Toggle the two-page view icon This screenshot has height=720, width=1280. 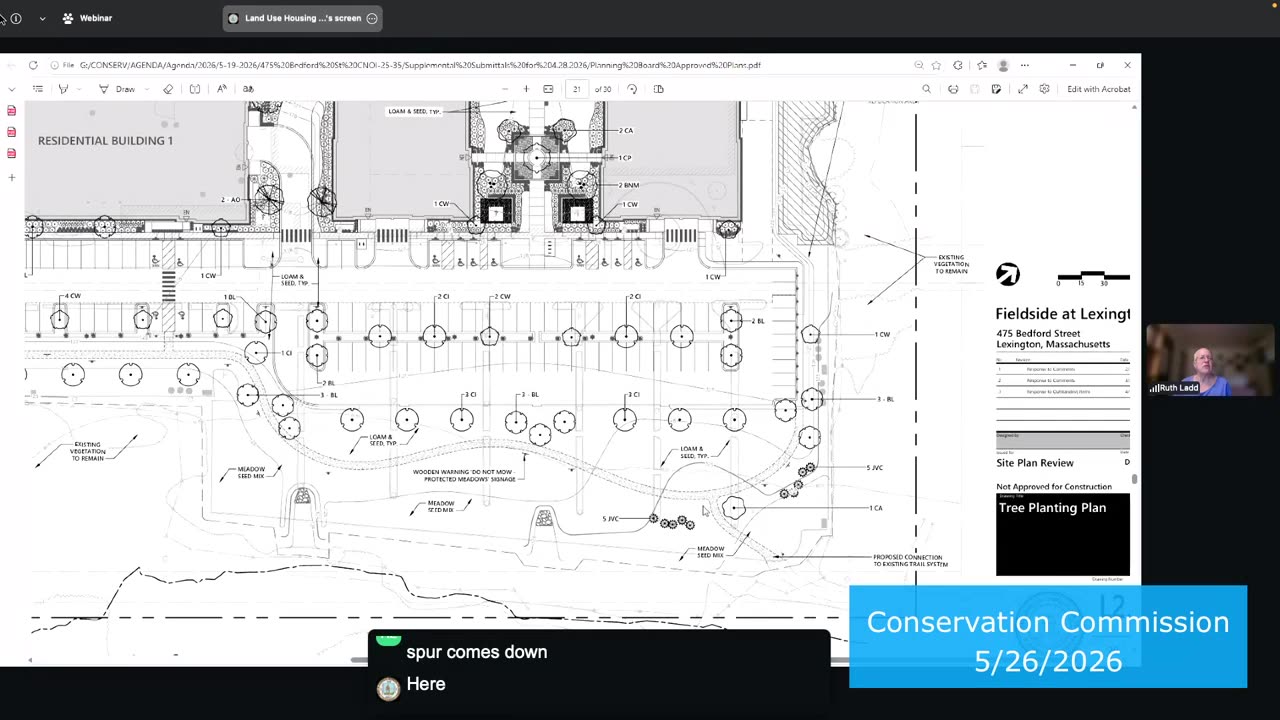pos(658,89)
